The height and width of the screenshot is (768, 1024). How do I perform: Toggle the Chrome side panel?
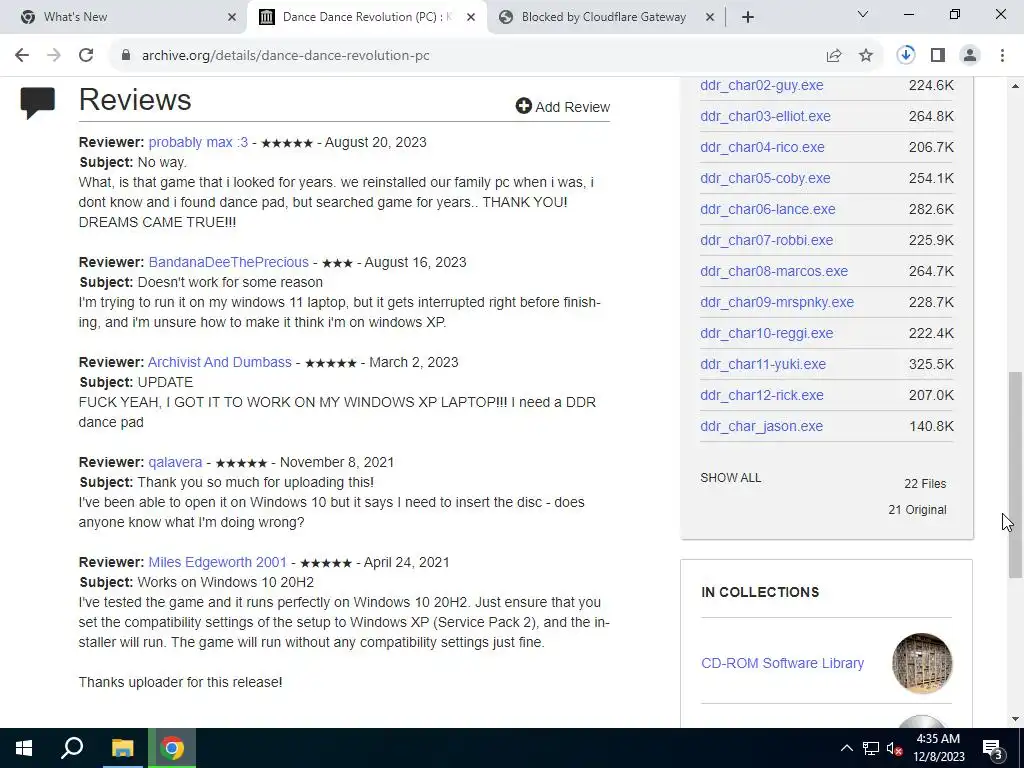[x=938, y=56]
